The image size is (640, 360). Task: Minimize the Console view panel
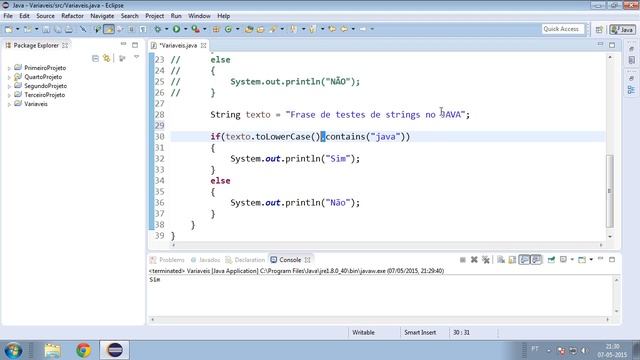pyautogui.click(x=600, y=259)
